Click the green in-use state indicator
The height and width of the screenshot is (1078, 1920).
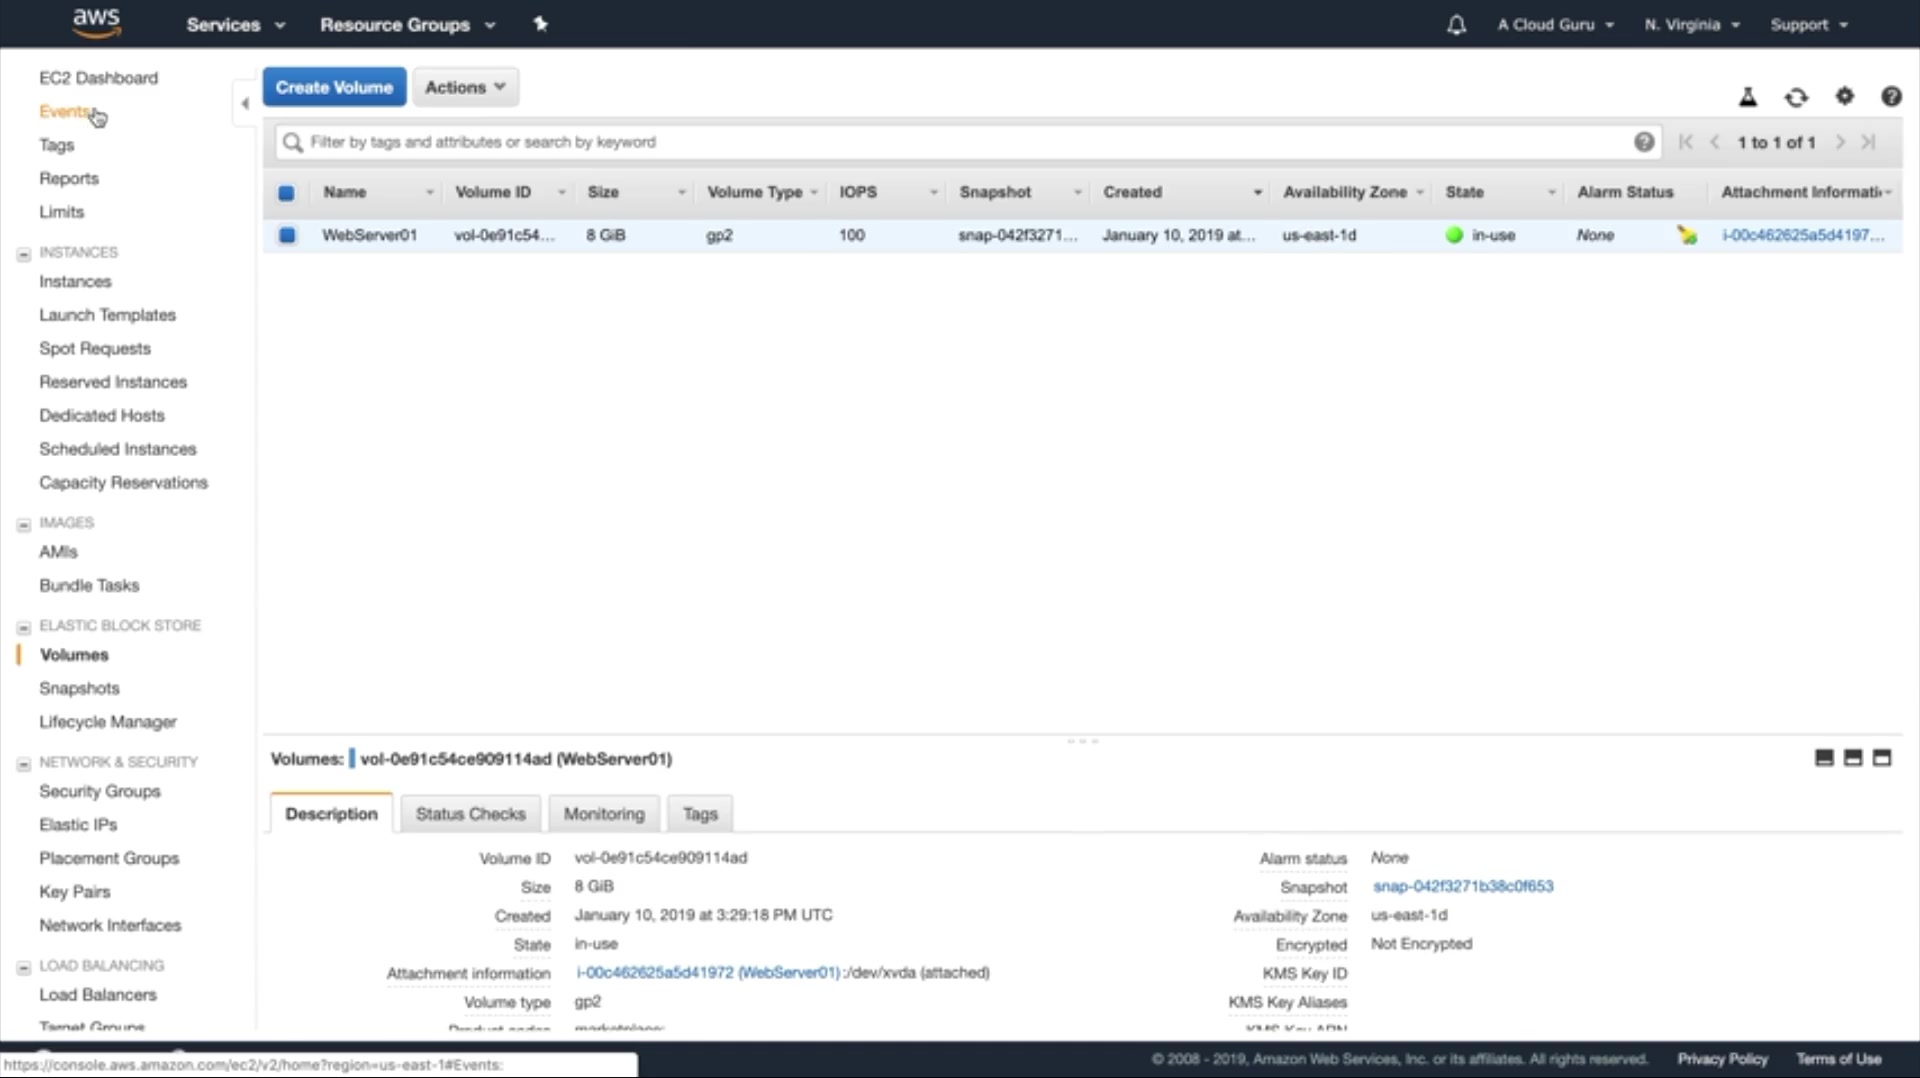click(x=1454, y=235)
